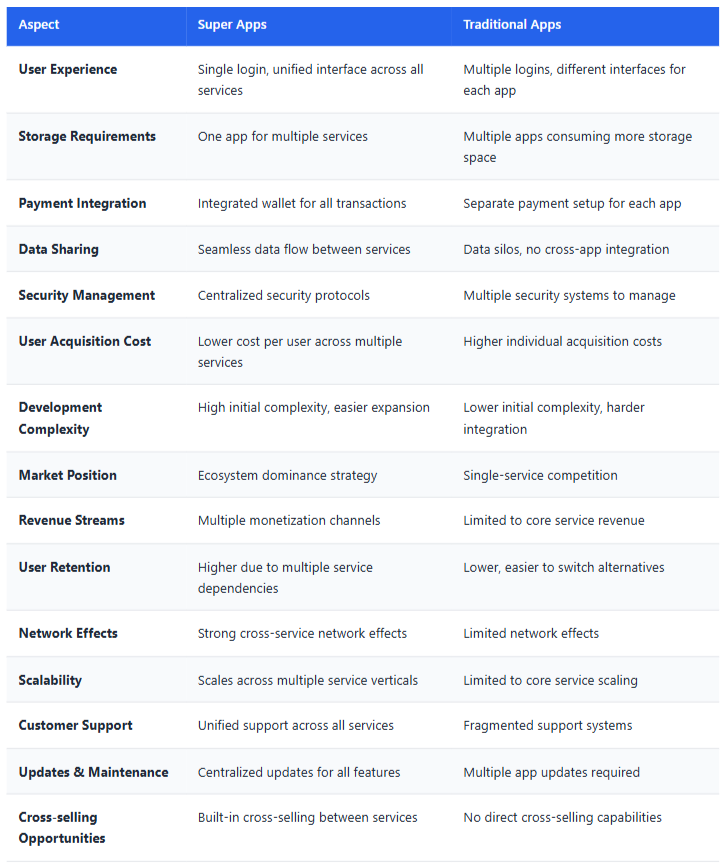This screenshot has width=725, height=867.
Task: Click the Network Effects row label
Action: (68, 633)
